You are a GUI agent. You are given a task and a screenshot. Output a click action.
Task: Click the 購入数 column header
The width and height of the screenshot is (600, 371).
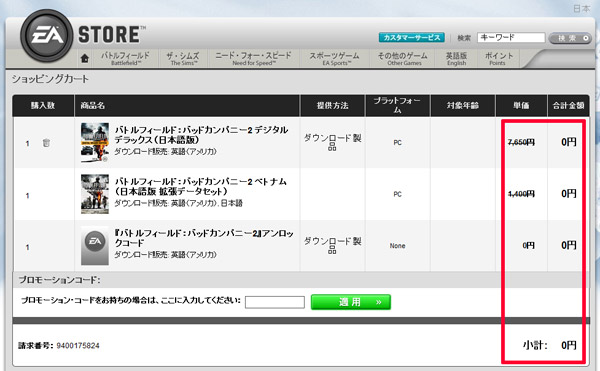click(x=43, y=106)
